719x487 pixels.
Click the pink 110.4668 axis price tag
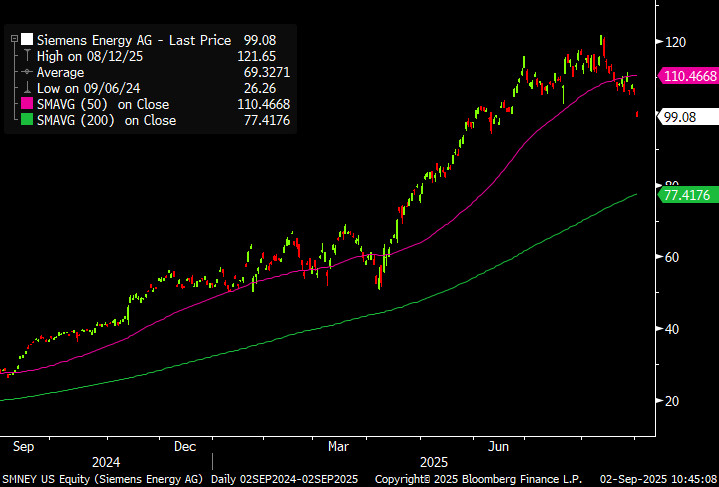click(688, 76)
